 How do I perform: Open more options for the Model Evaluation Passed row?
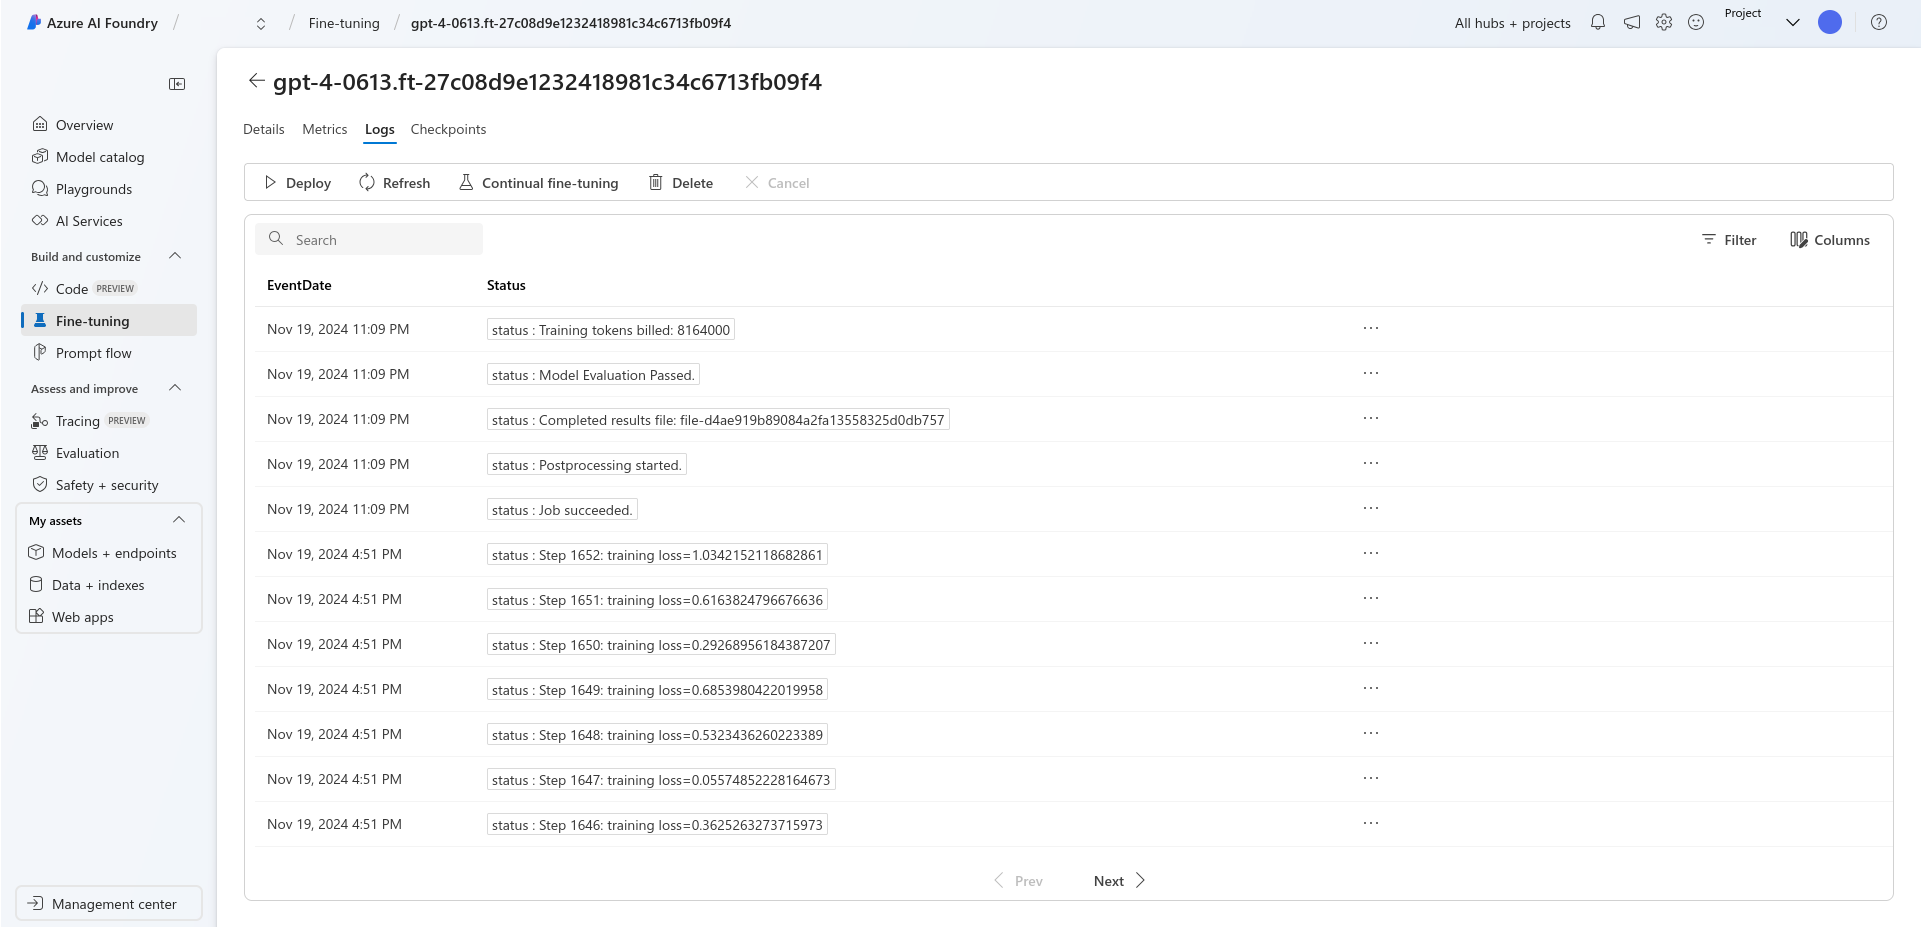(1371, 373)
